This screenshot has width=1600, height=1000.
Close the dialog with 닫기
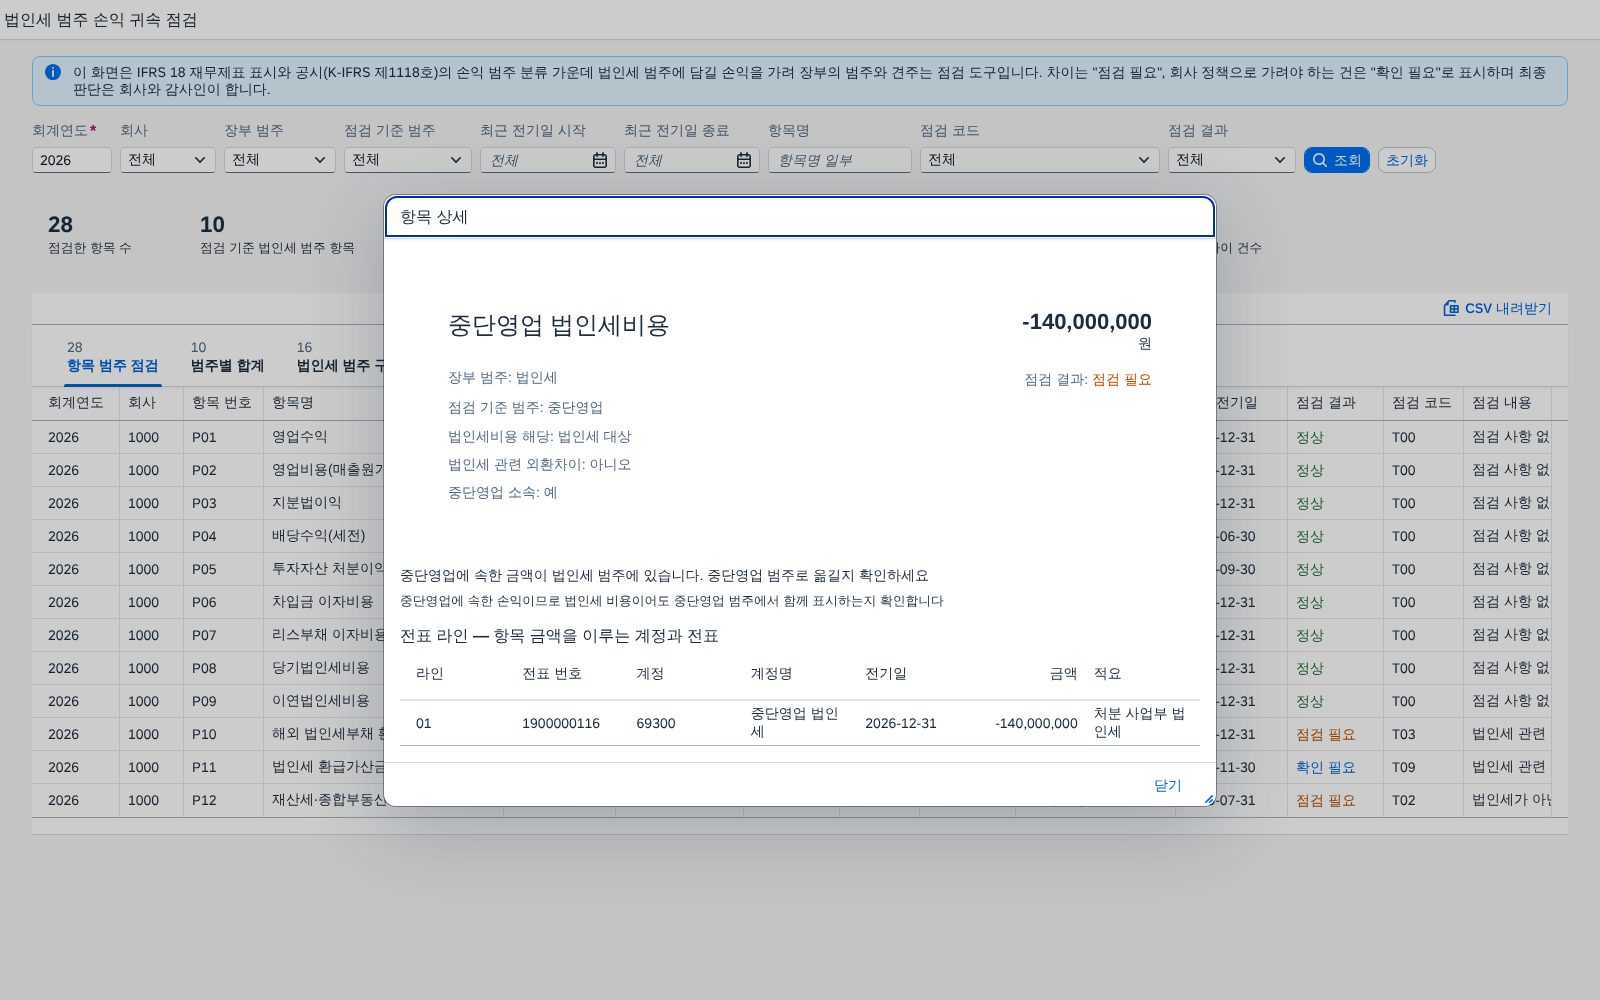1168,785
